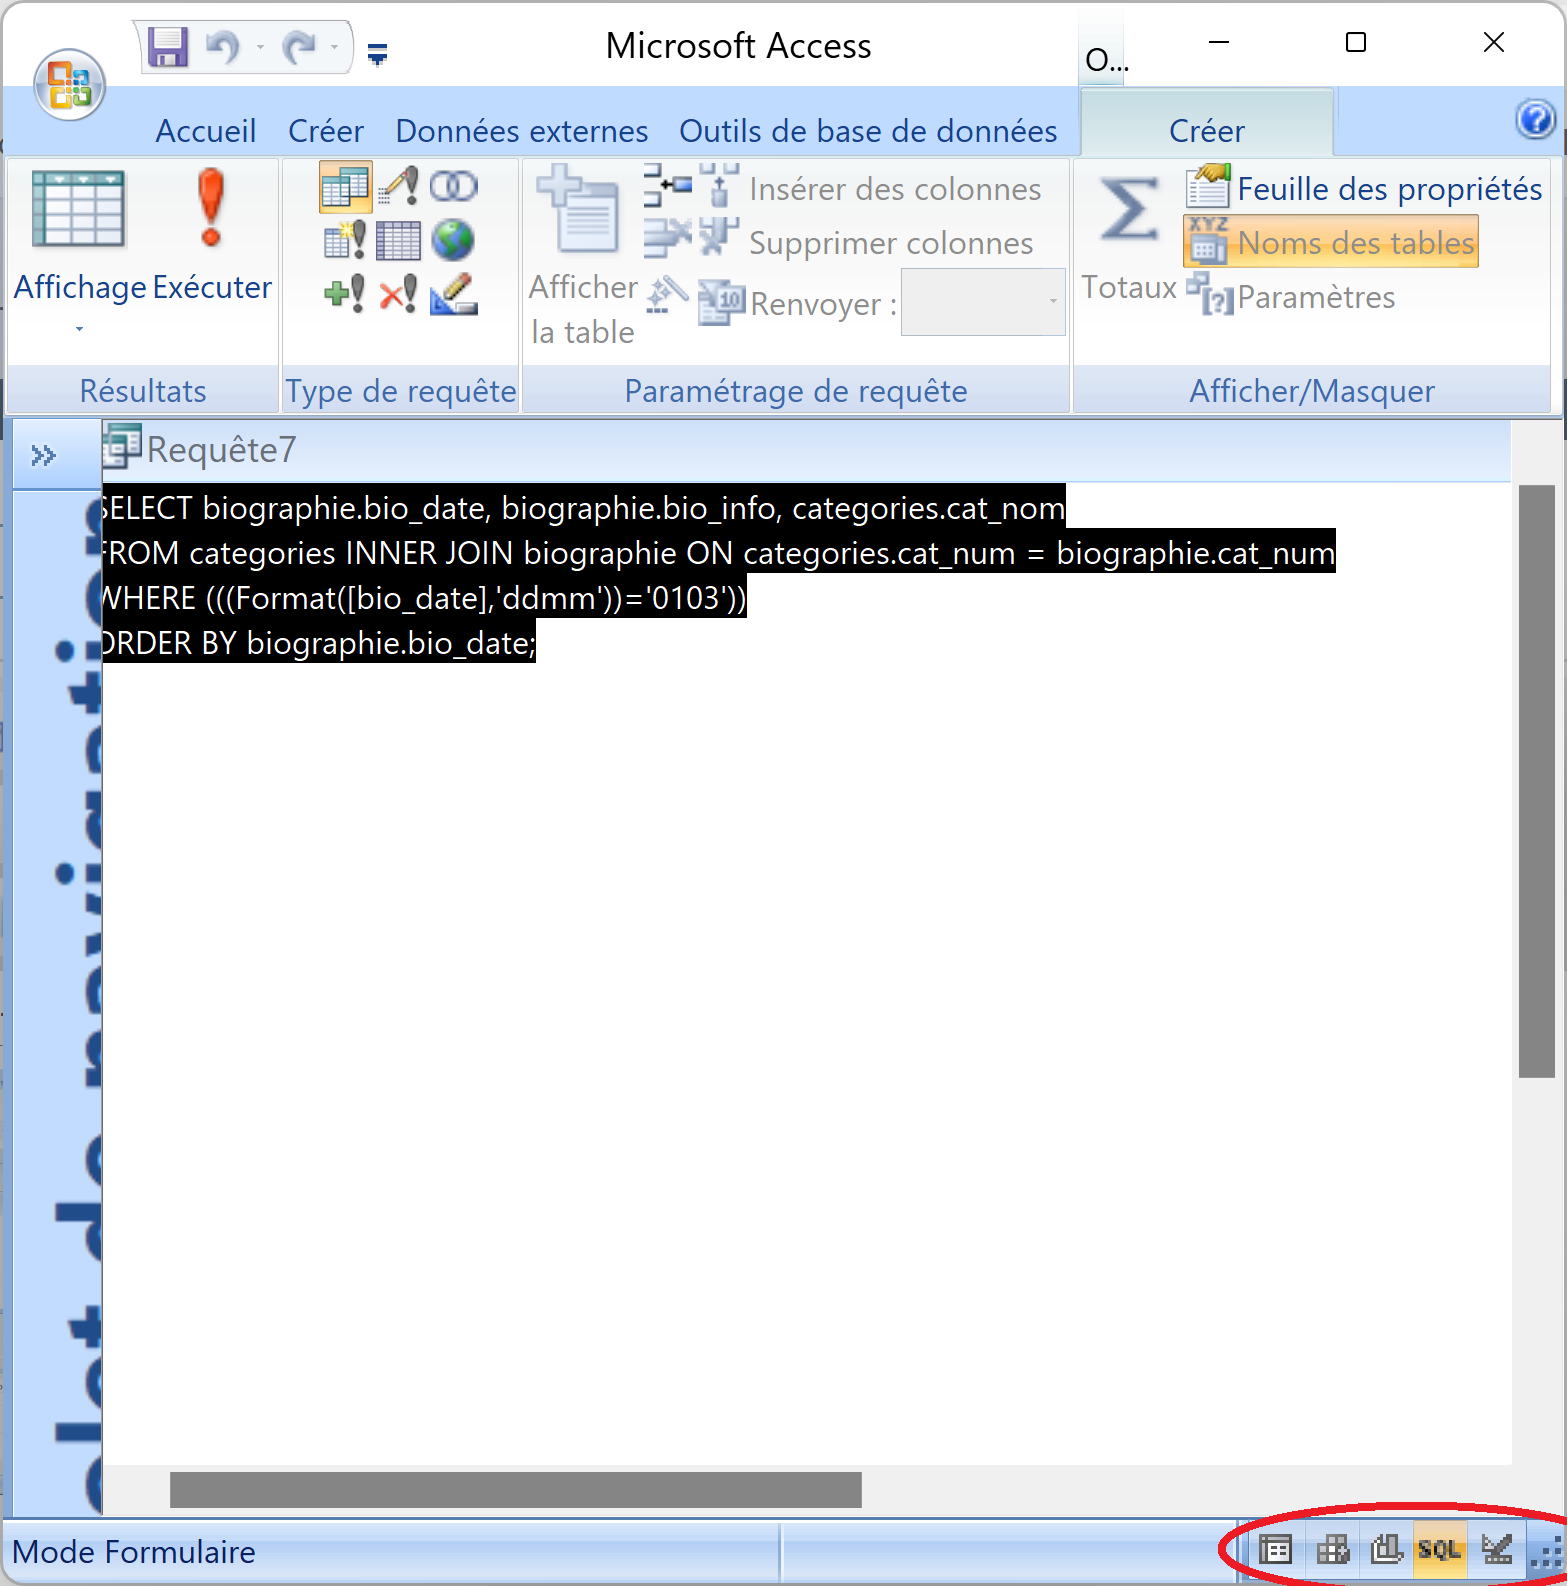Open the Créer tab next to Accueil

(x=326, y=131)
